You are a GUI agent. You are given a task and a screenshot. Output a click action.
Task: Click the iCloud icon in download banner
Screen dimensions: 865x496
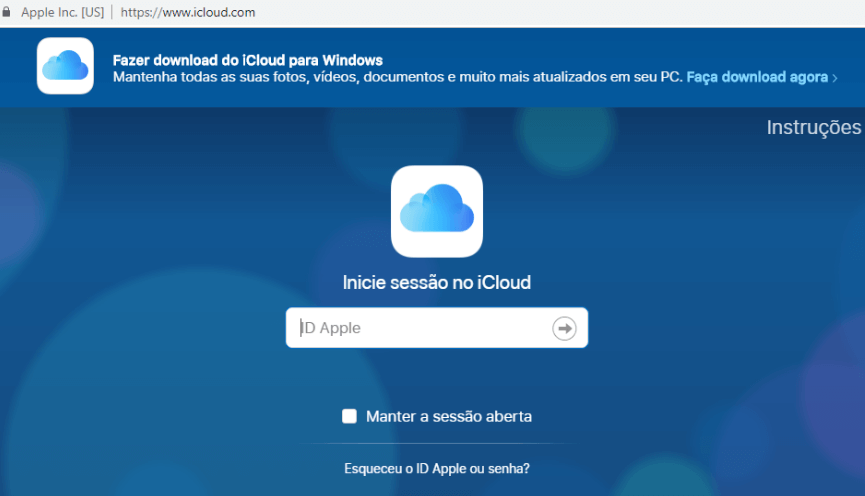click(65, 66)
